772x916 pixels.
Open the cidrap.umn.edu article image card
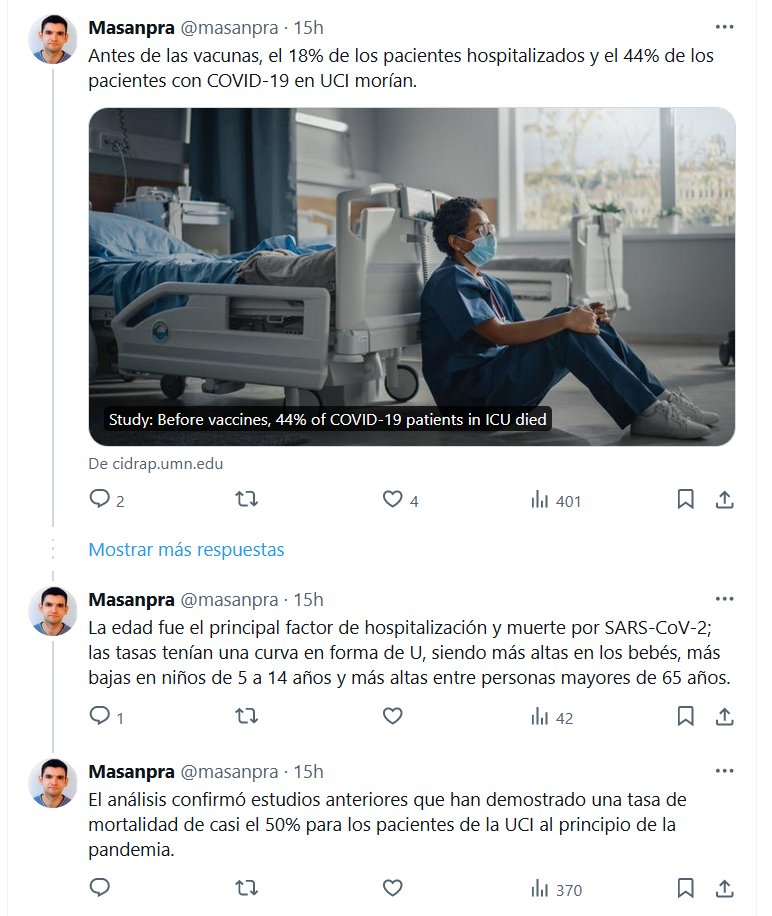[x=411, y=276]
